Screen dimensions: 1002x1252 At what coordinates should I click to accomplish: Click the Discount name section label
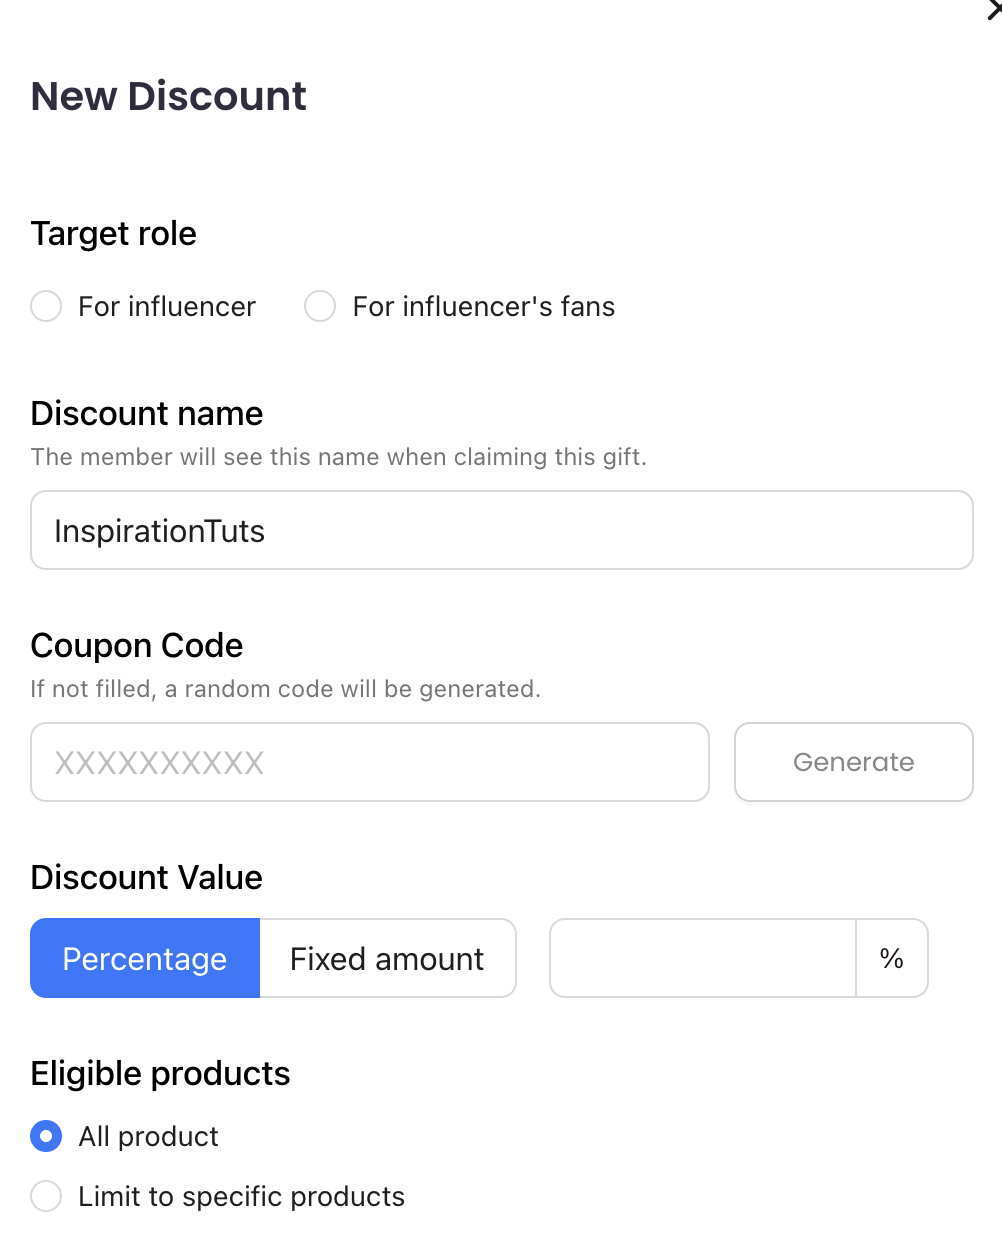pos(147,413)
